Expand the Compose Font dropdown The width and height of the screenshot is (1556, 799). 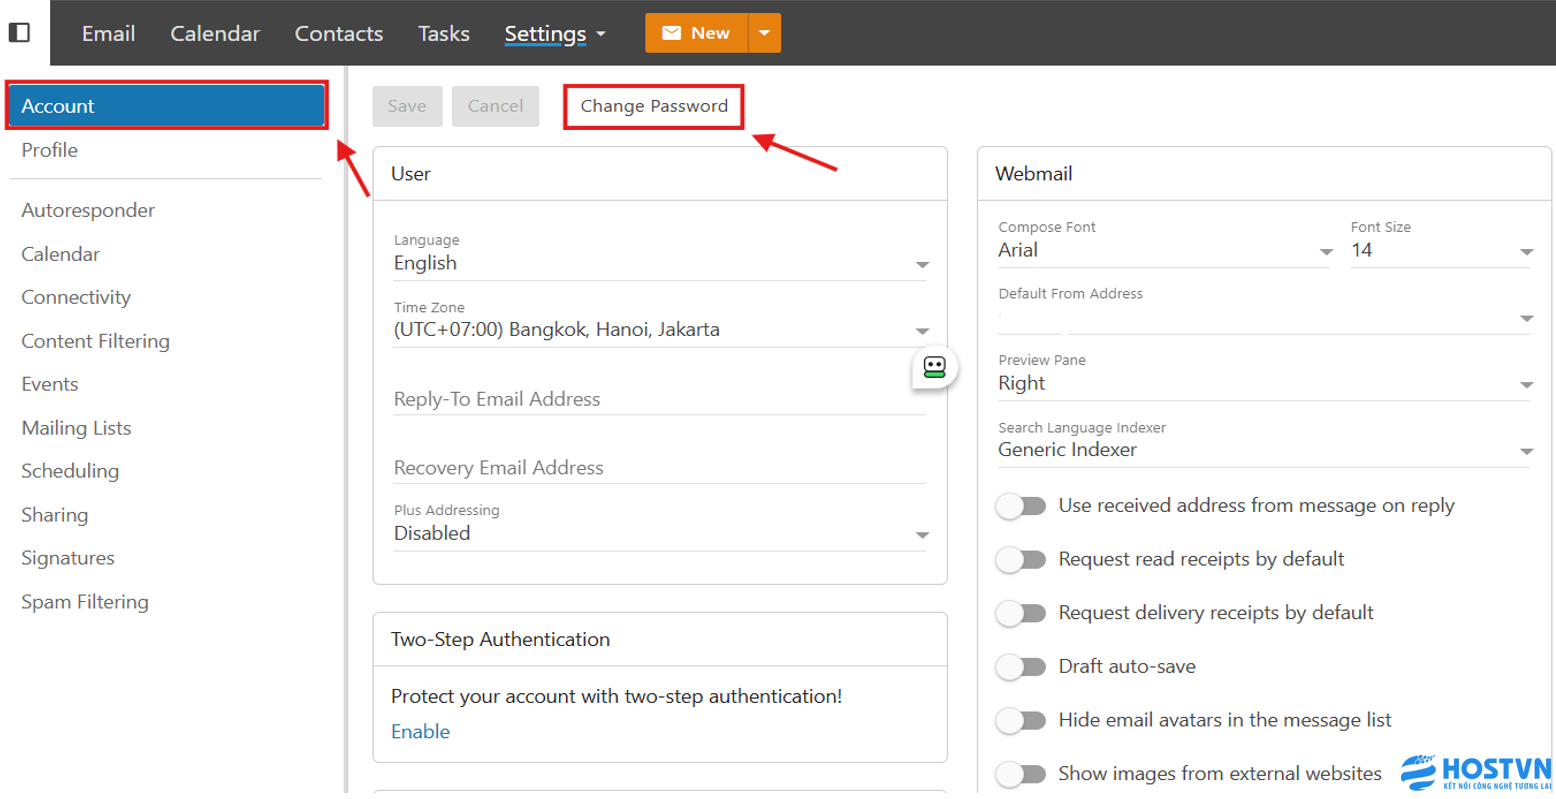click(x=1325, y=252)
